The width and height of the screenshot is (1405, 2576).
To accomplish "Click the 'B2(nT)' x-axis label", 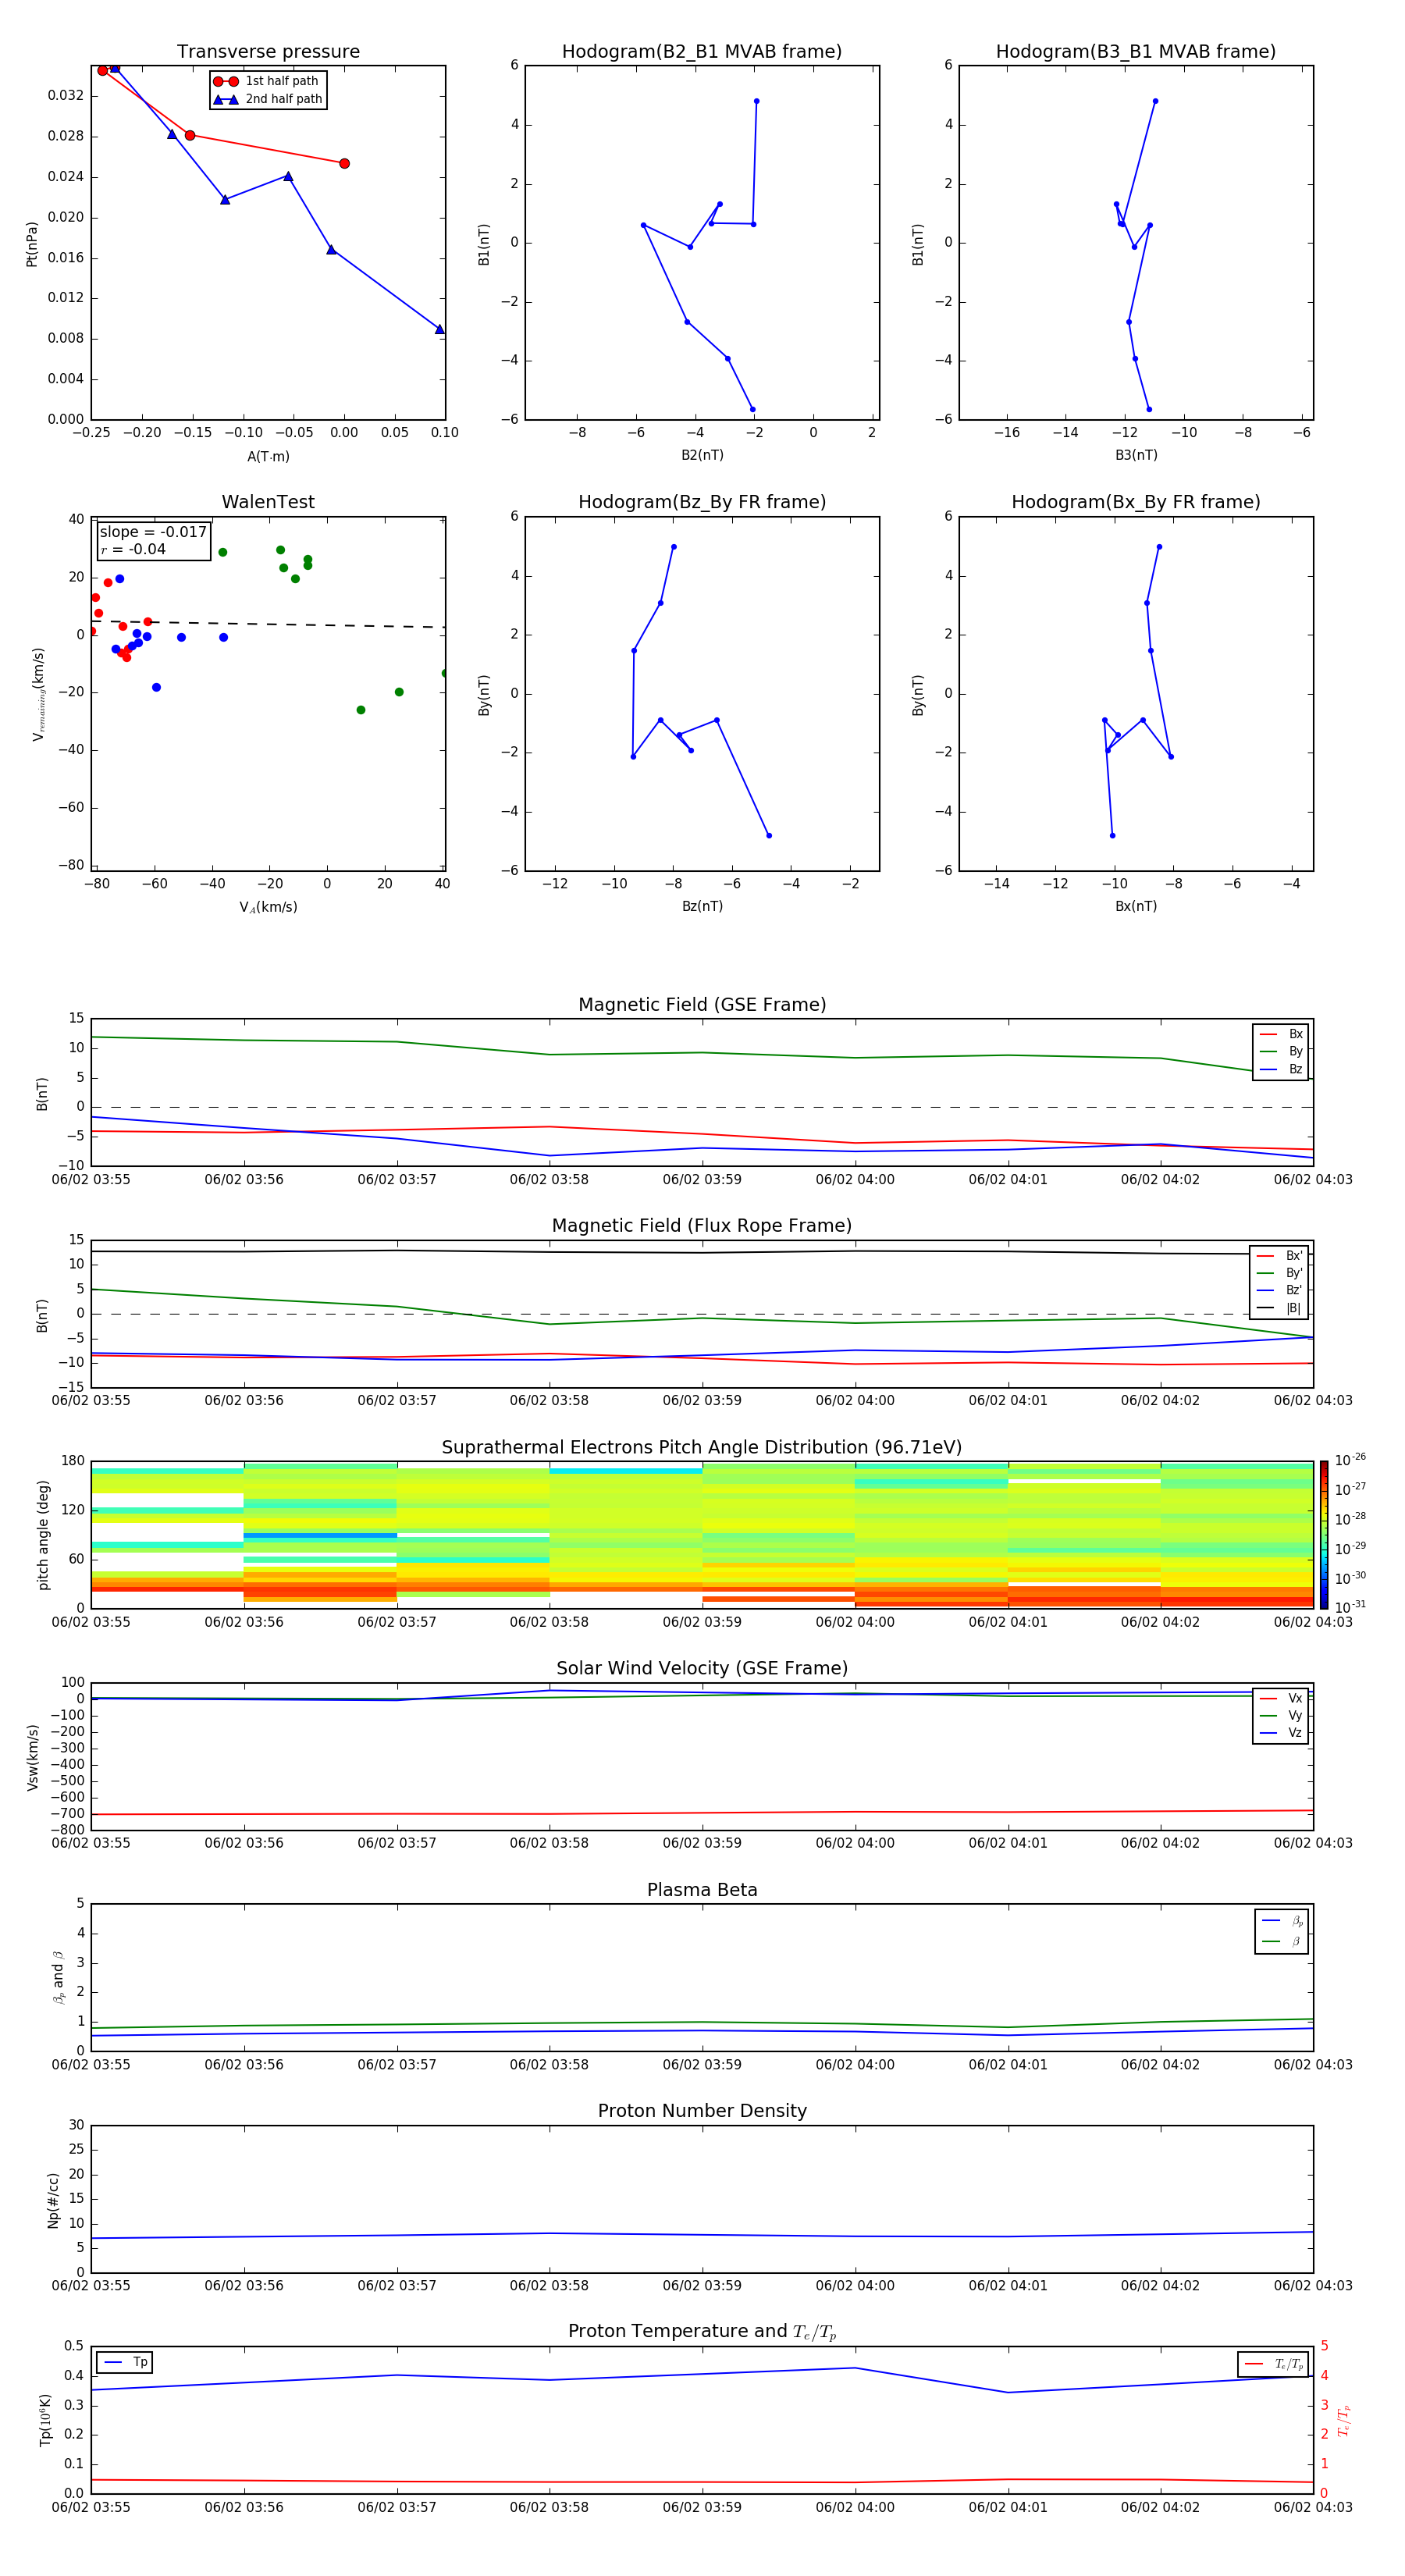I will pos(702,455).
